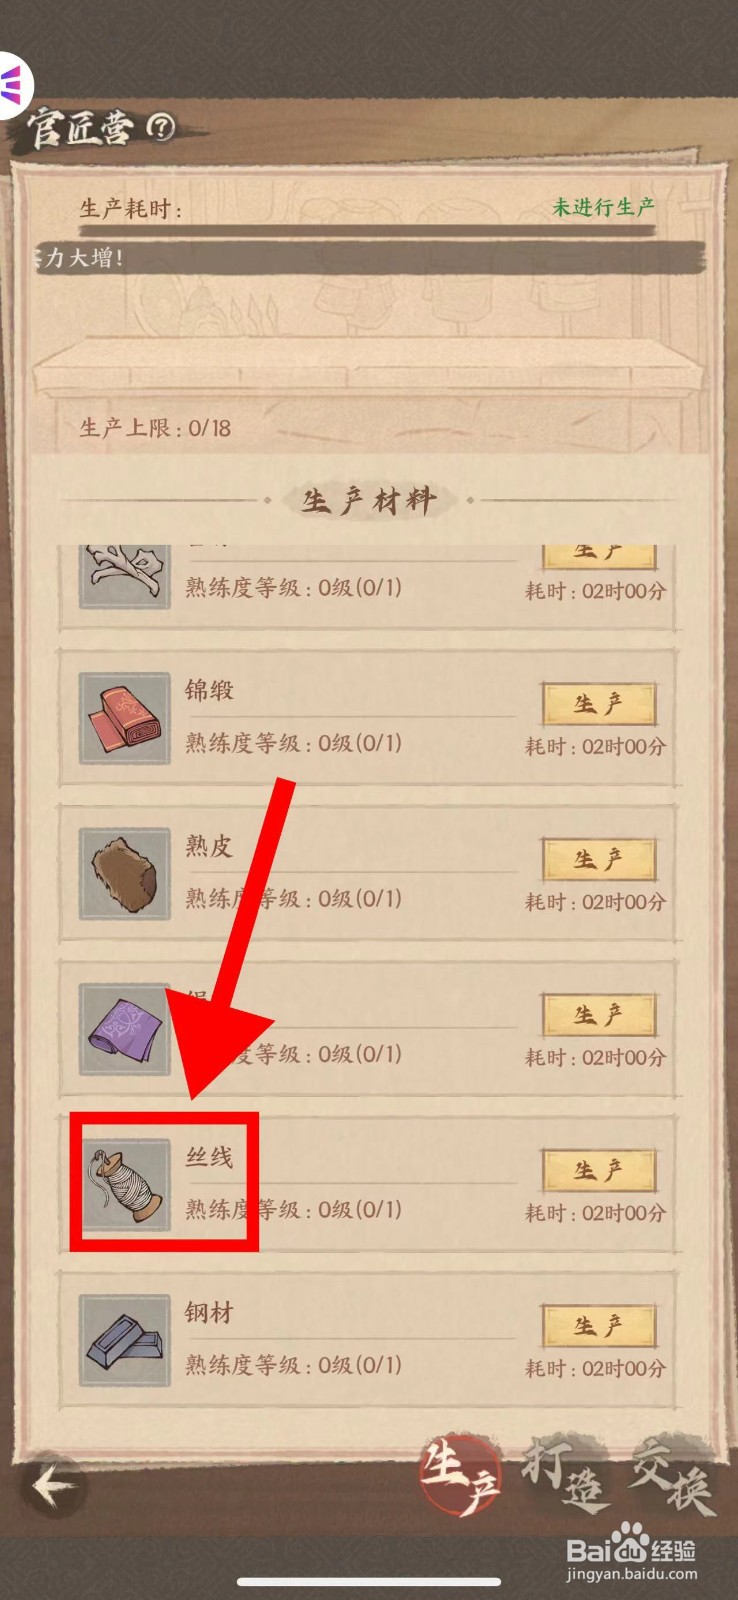Open the 交换 bottom tab
Image resolution: width=738 pixels, height=1600 pixels.
[x=673, y=1474]
